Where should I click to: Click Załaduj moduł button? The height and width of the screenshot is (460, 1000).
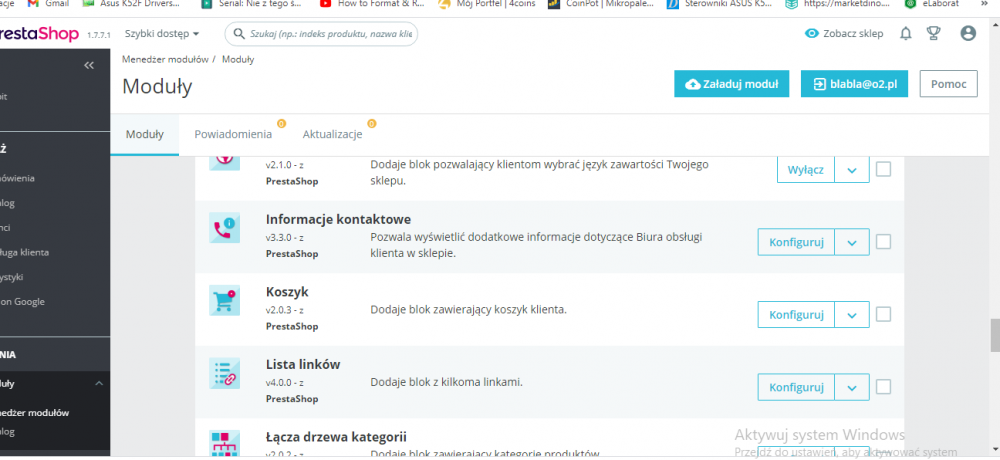(732, 84)
